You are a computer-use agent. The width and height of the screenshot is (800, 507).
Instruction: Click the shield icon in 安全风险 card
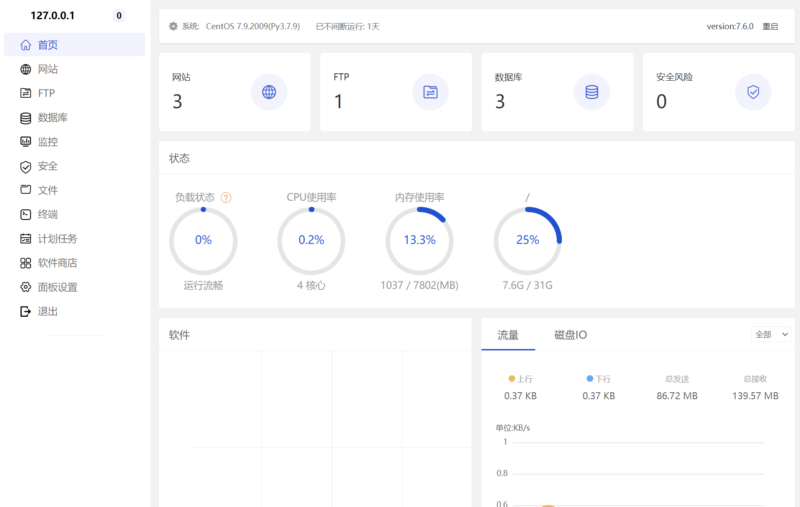coord(753,92)
